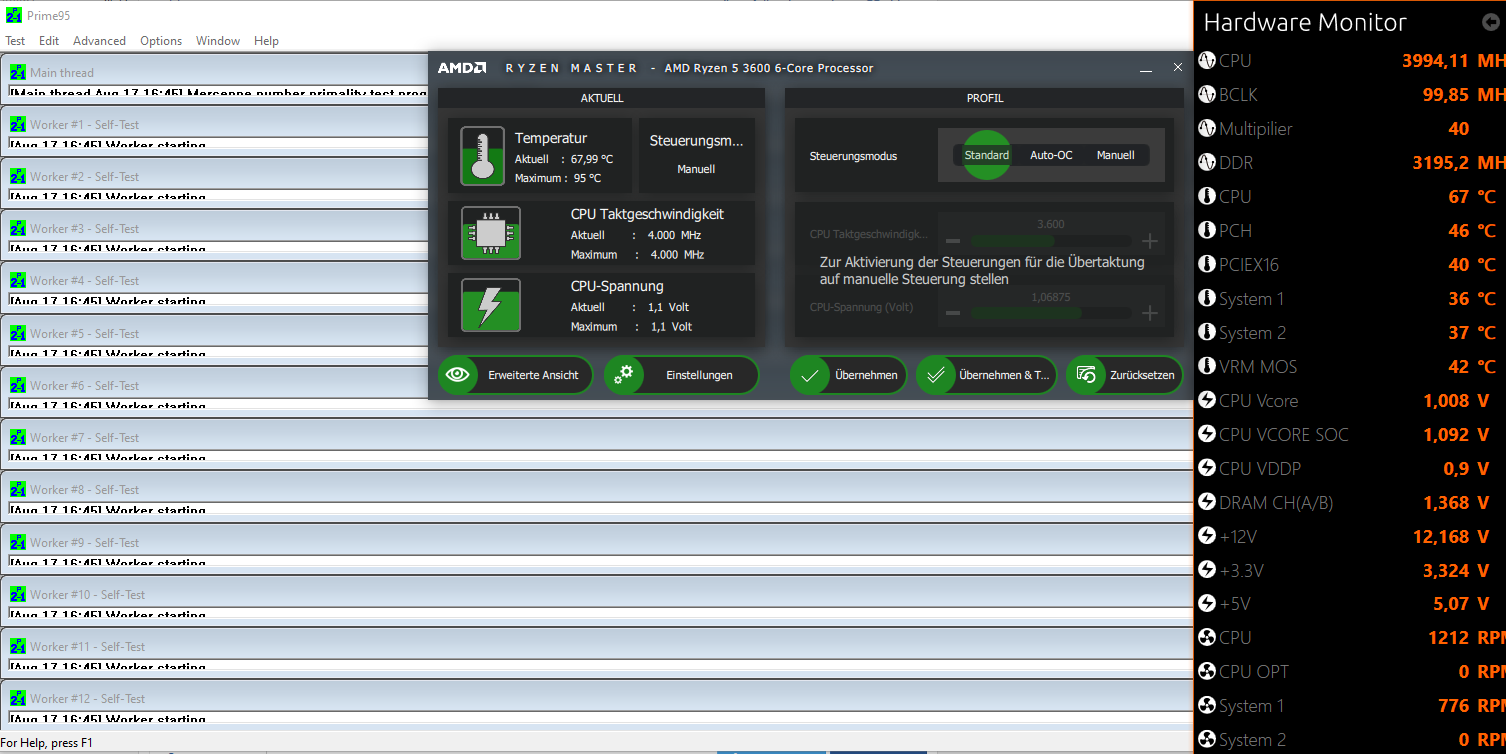Viewport: 1506px width, 754px height.
Task: Click the Worker #9 window icon
Action: click(x=18, y=542)
